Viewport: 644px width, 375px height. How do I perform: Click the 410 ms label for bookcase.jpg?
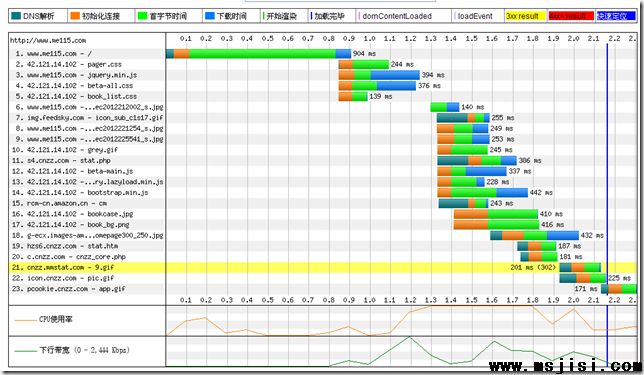coord(551,214)
